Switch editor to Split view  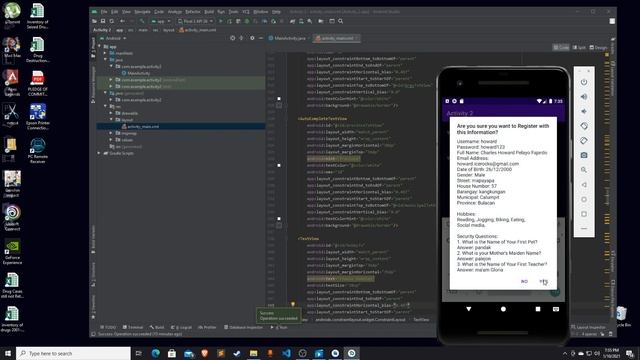tap(579, 47)
